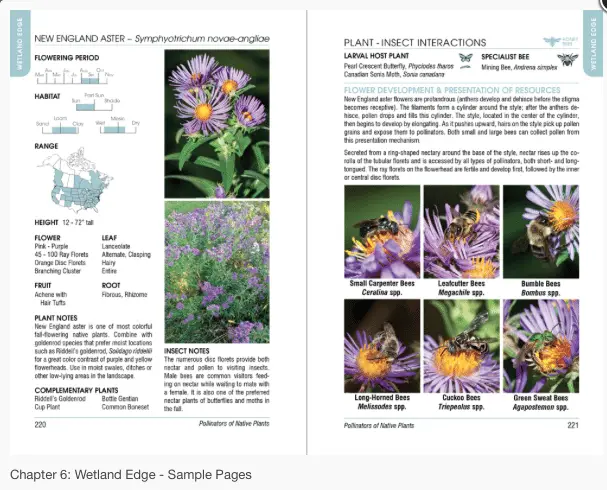Click the butterfly icon beside Larval Host Plant
Viewport: 607px width, 490px height.
click(466, 58)
